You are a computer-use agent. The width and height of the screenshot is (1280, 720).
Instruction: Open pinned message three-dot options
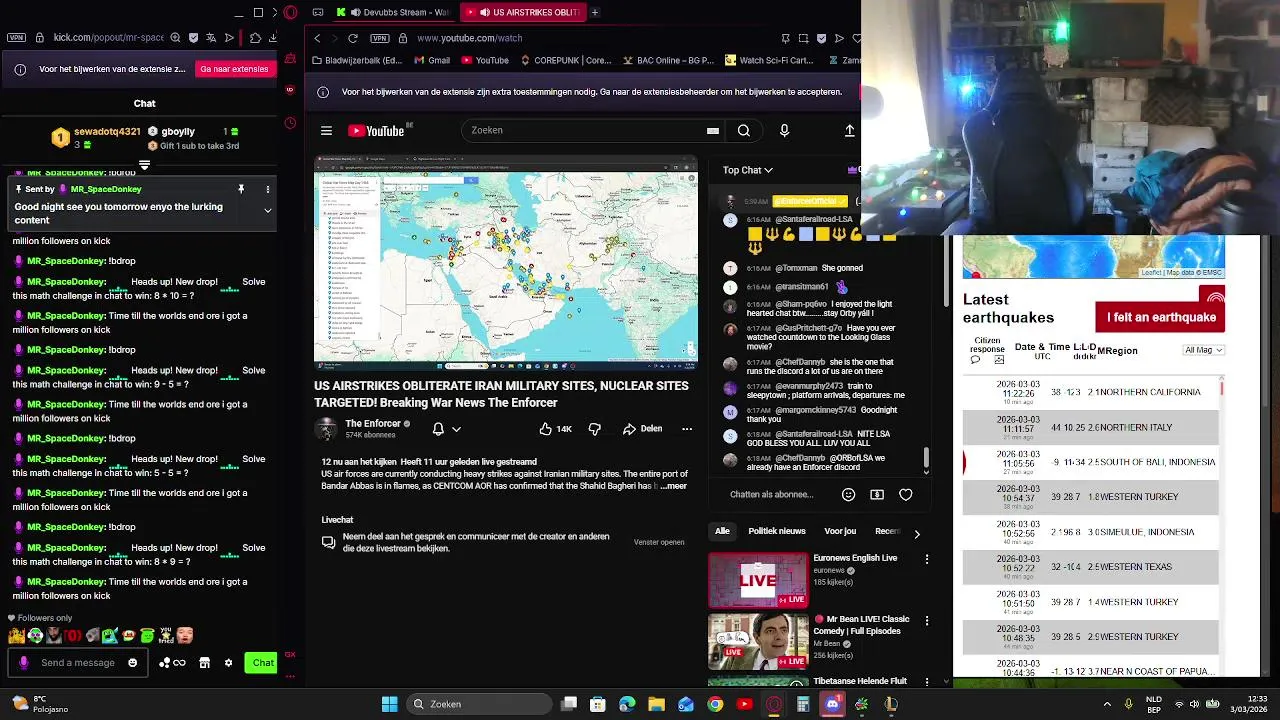coord(267,189)
